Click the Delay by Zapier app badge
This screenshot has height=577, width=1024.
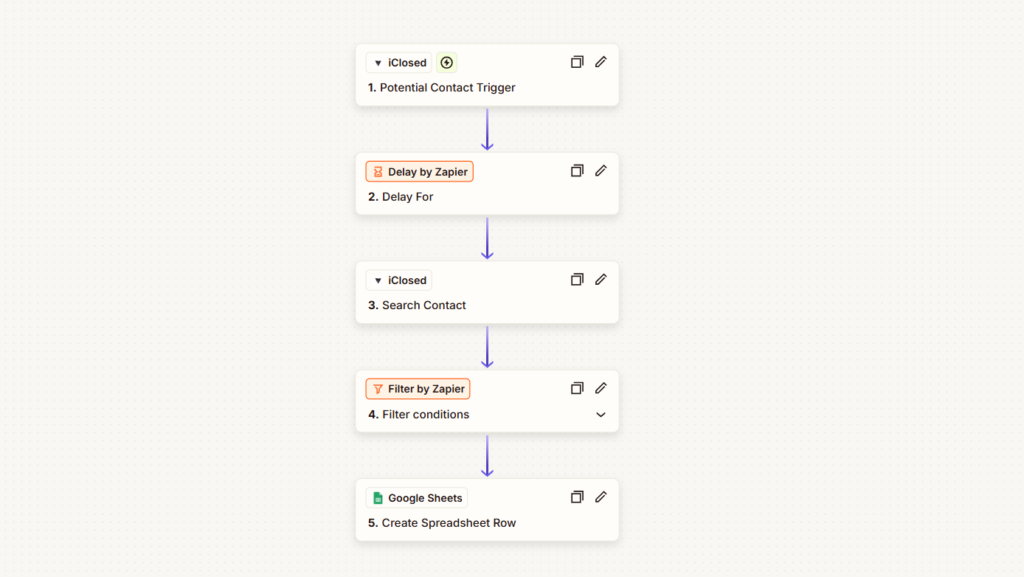click(419, 172)
